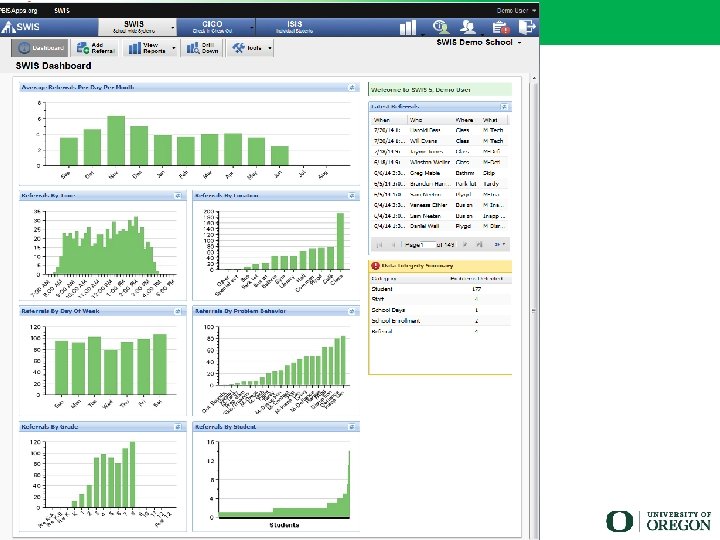Go to last page of Latest Referrals
This screenshot has width=720, height=540.
tap(479, 245)
